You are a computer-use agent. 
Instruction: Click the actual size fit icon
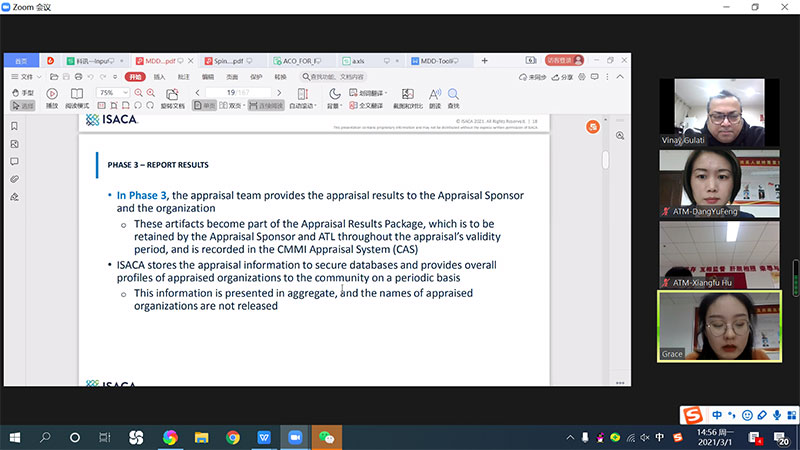tap(102, 106)
